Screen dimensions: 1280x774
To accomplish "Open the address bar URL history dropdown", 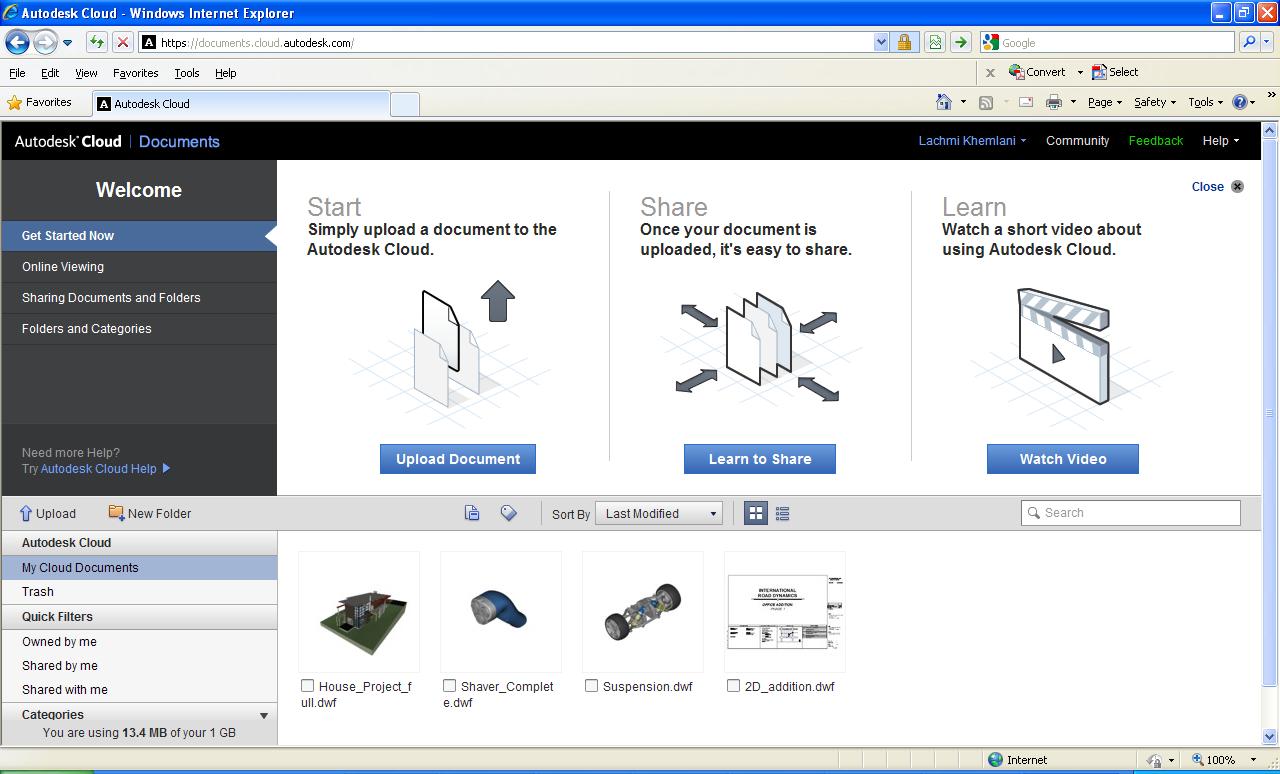I will point(881,42).
